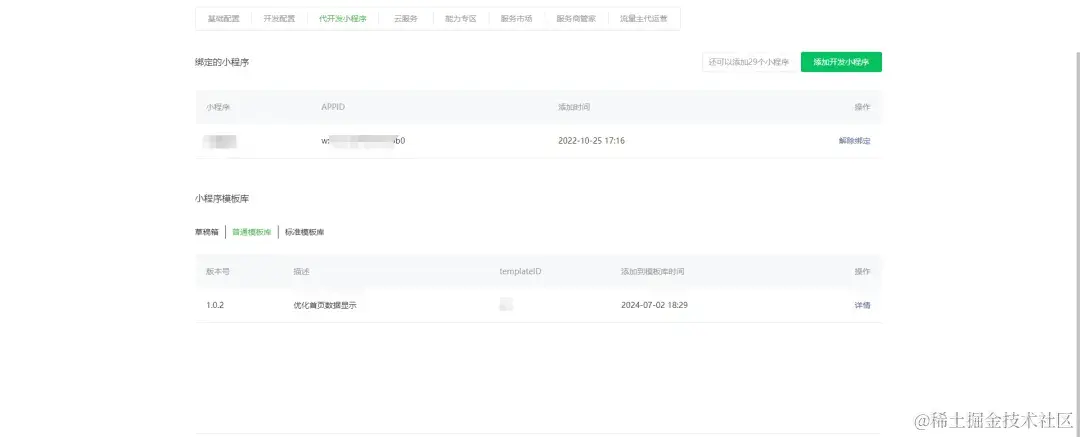This screenshot has width=1080, height=437.
Task: Click the 添加到模板库时间 column header
Action: (652, 272)
